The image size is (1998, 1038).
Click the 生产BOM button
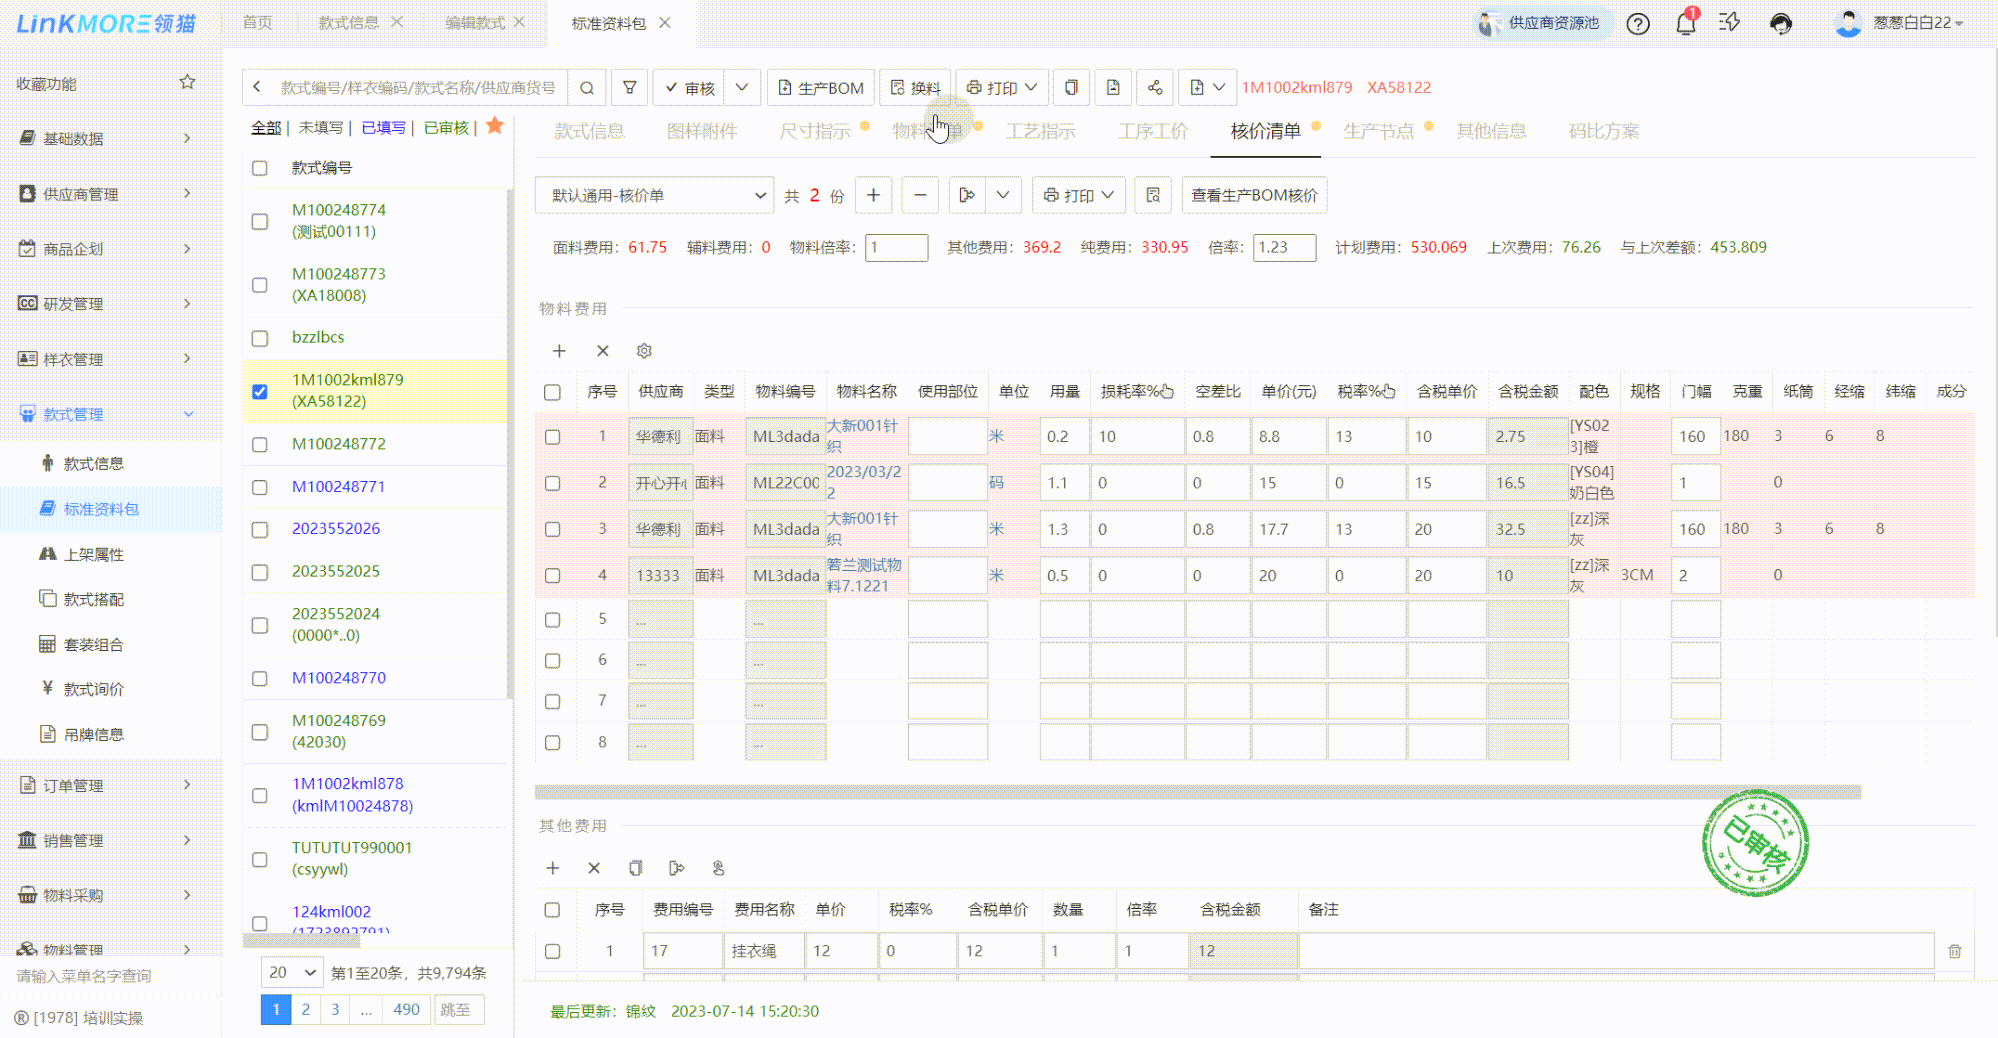[x=821, y=88]
